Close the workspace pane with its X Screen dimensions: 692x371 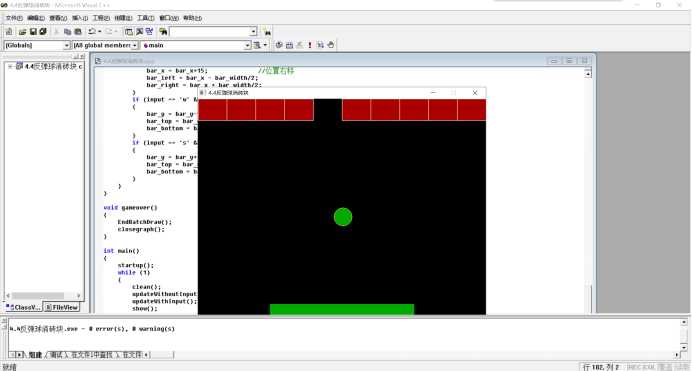pos(82,56)
